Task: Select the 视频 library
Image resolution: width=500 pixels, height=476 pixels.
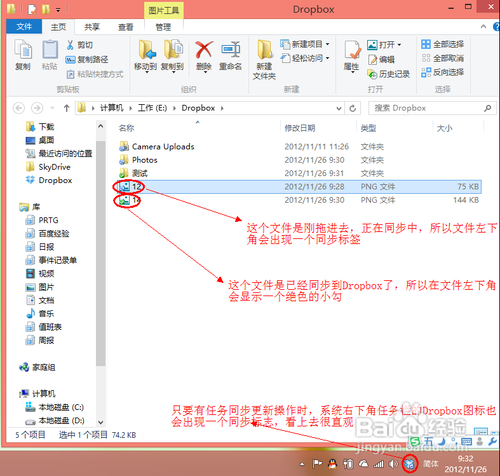Action: coord(40,273)
